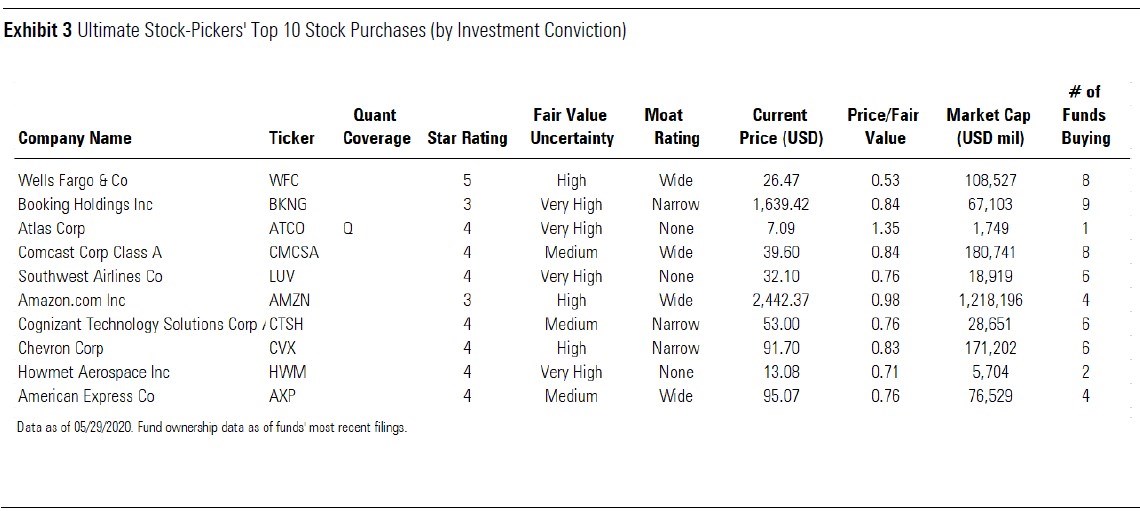Select Booking Holdings Inc row name
This screenshot has width=1140, height=511.
pyautogui.click(x=85, y=205)
